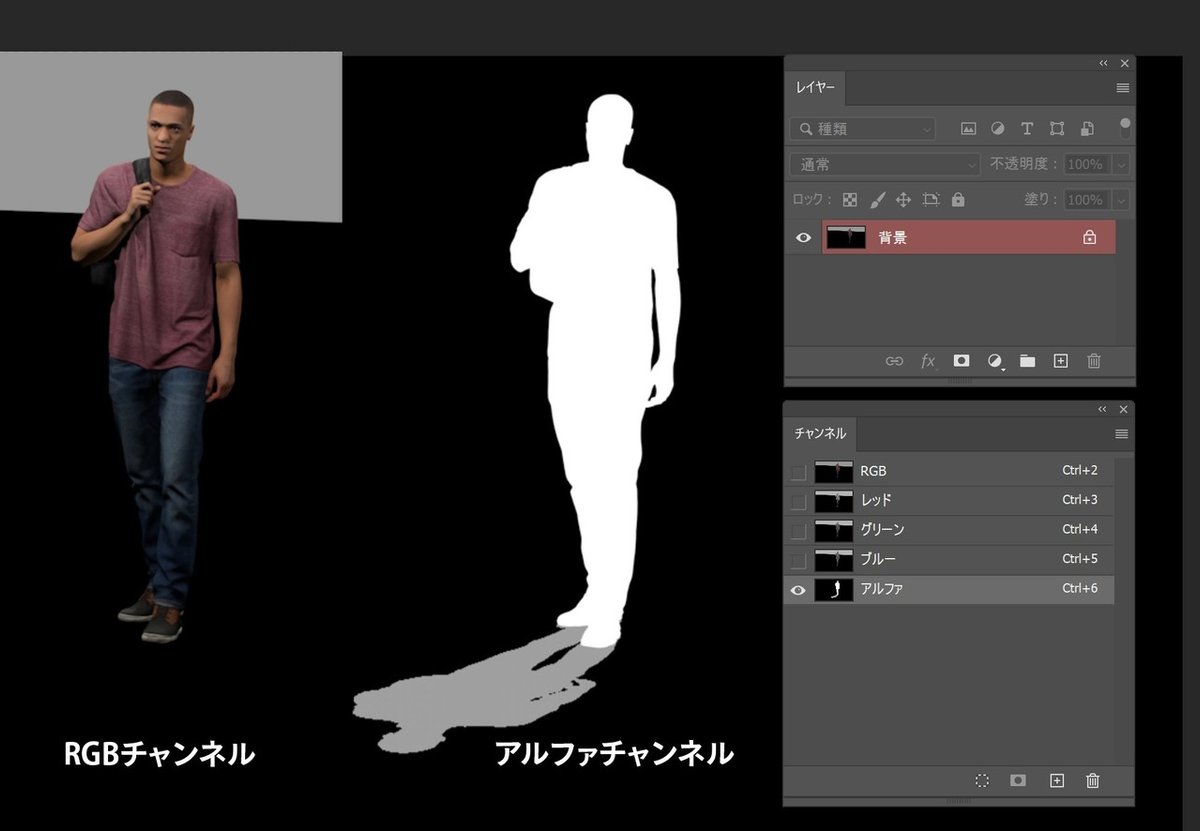1200x831 pixels.
Task: Click the アルファ channel thumbnail
Action: point(834,590)
